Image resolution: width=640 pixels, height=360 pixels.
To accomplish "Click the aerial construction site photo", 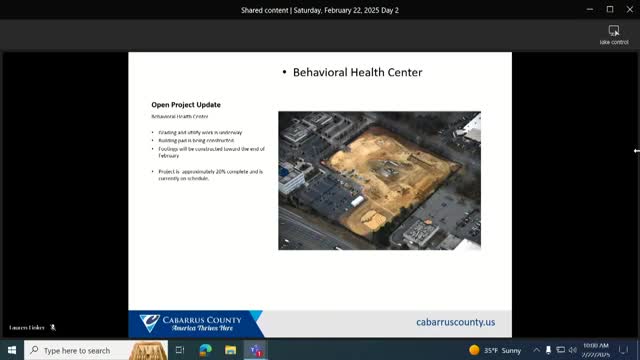I will [380, 180].
